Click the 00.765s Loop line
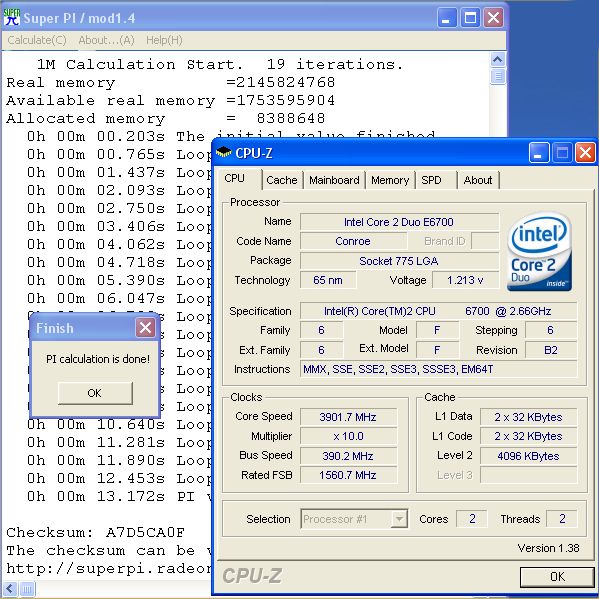 120,154
